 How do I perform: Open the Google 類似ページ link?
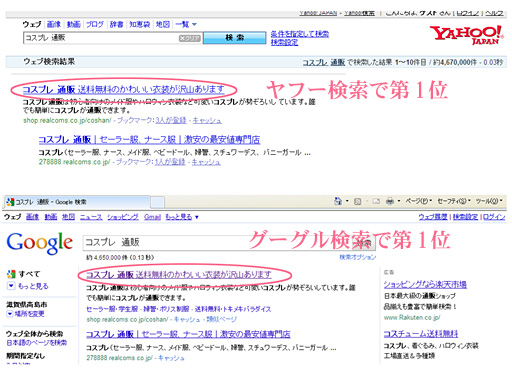[x=222, y=319]
